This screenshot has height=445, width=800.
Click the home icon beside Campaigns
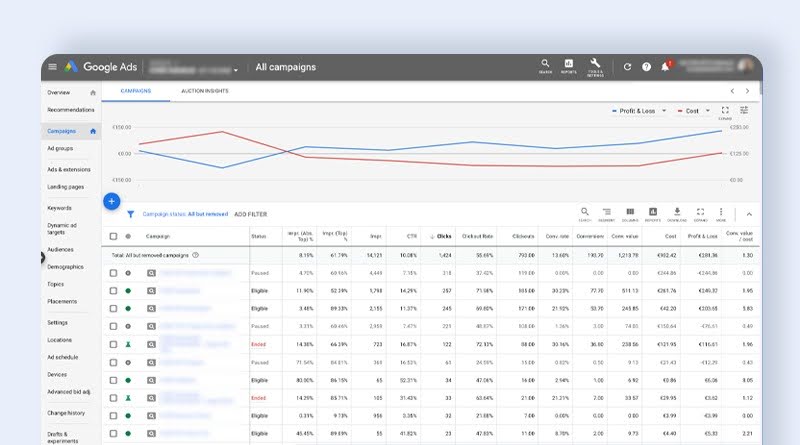(x=93, y=131)
